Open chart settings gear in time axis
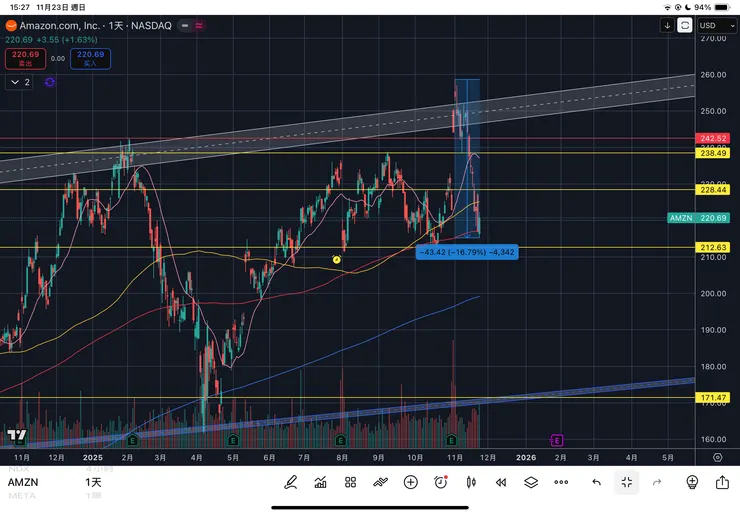Screen dimensions: 740x514 coord(717,457)
